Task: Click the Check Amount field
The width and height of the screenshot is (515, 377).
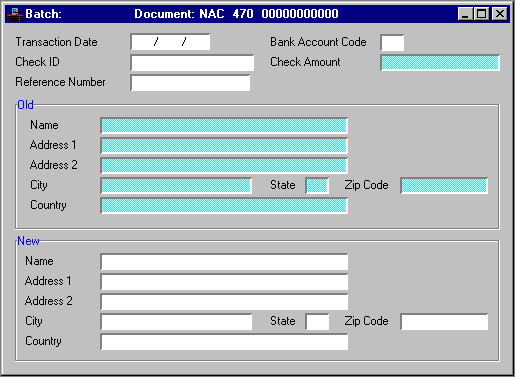Action: (x=440, y=63)
